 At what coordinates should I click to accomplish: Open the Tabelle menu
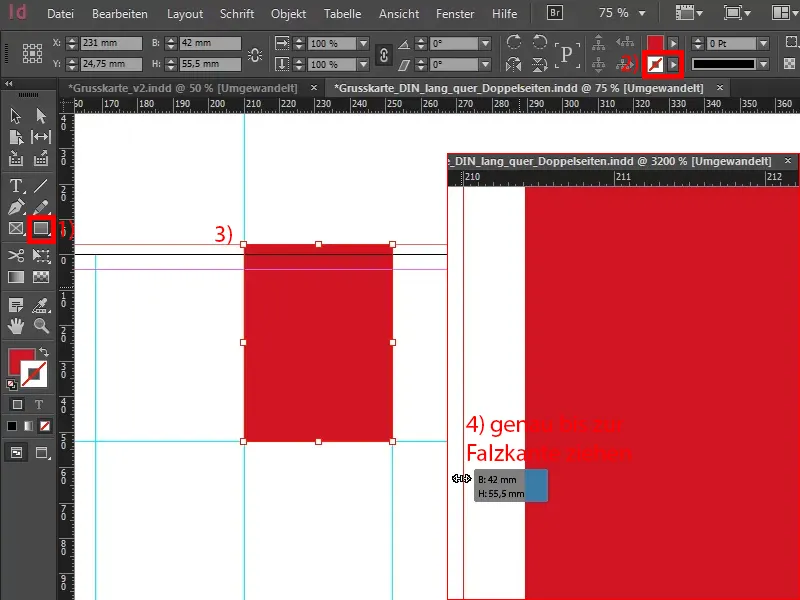click(x=342, y=14)
